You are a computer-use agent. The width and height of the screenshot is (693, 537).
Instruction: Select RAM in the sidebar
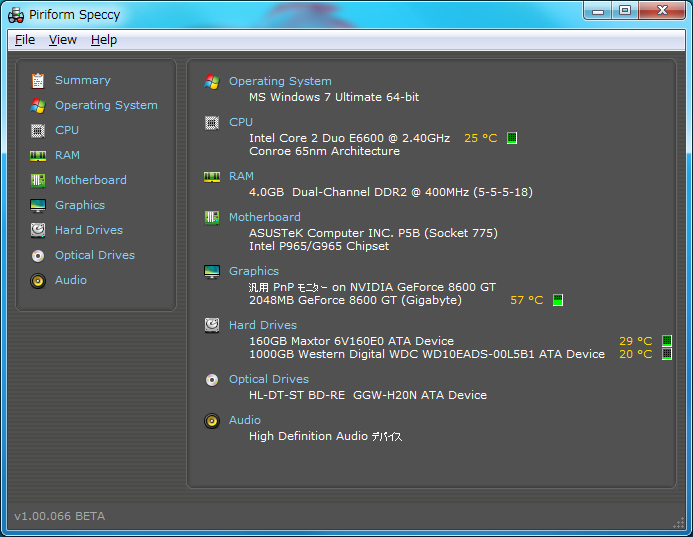pyautogui.click(x=67, y=156)
